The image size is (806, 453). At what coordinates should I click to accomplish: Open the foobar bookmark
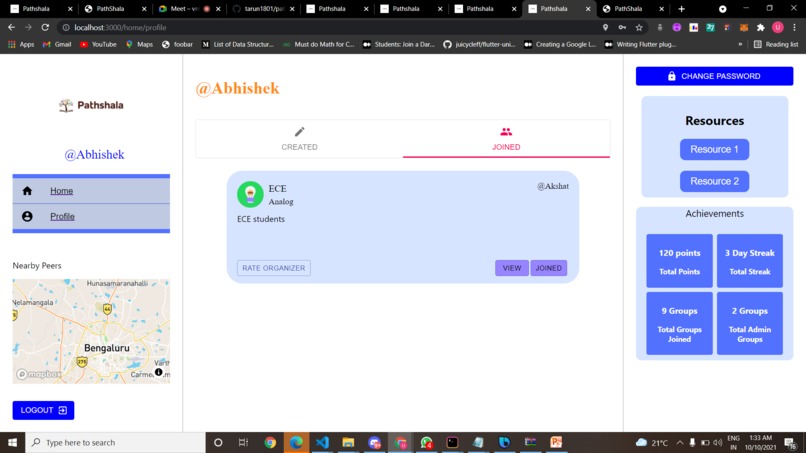(x=177, y=44)
